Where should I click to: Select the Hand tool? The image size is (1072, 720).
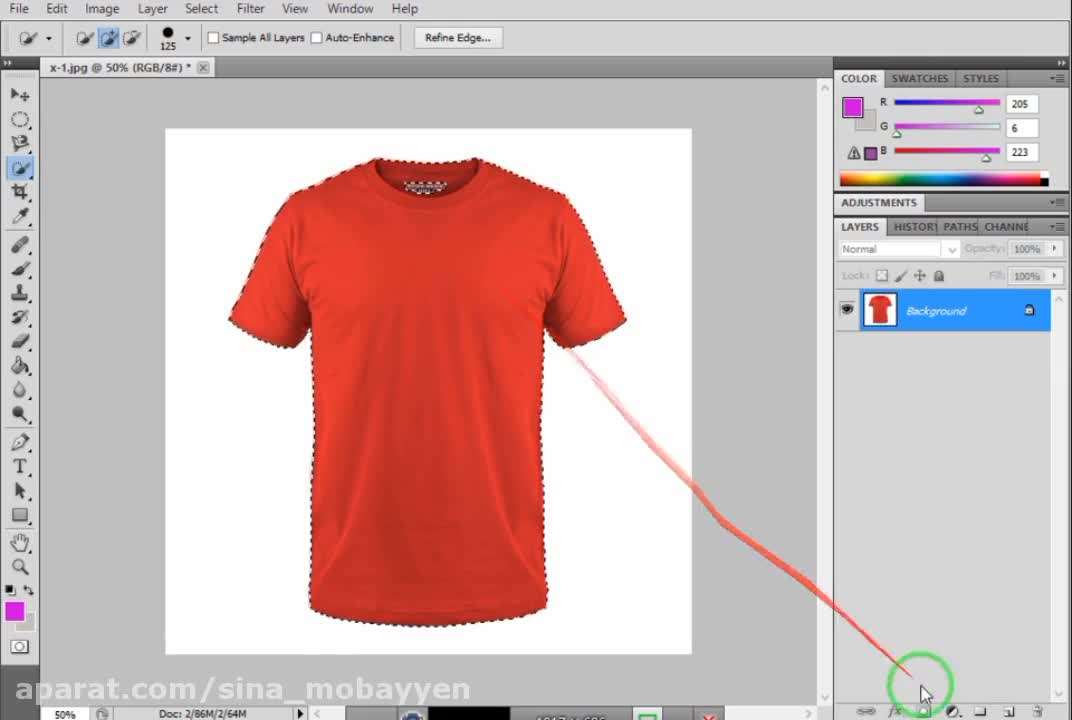(x=20, y=543)
